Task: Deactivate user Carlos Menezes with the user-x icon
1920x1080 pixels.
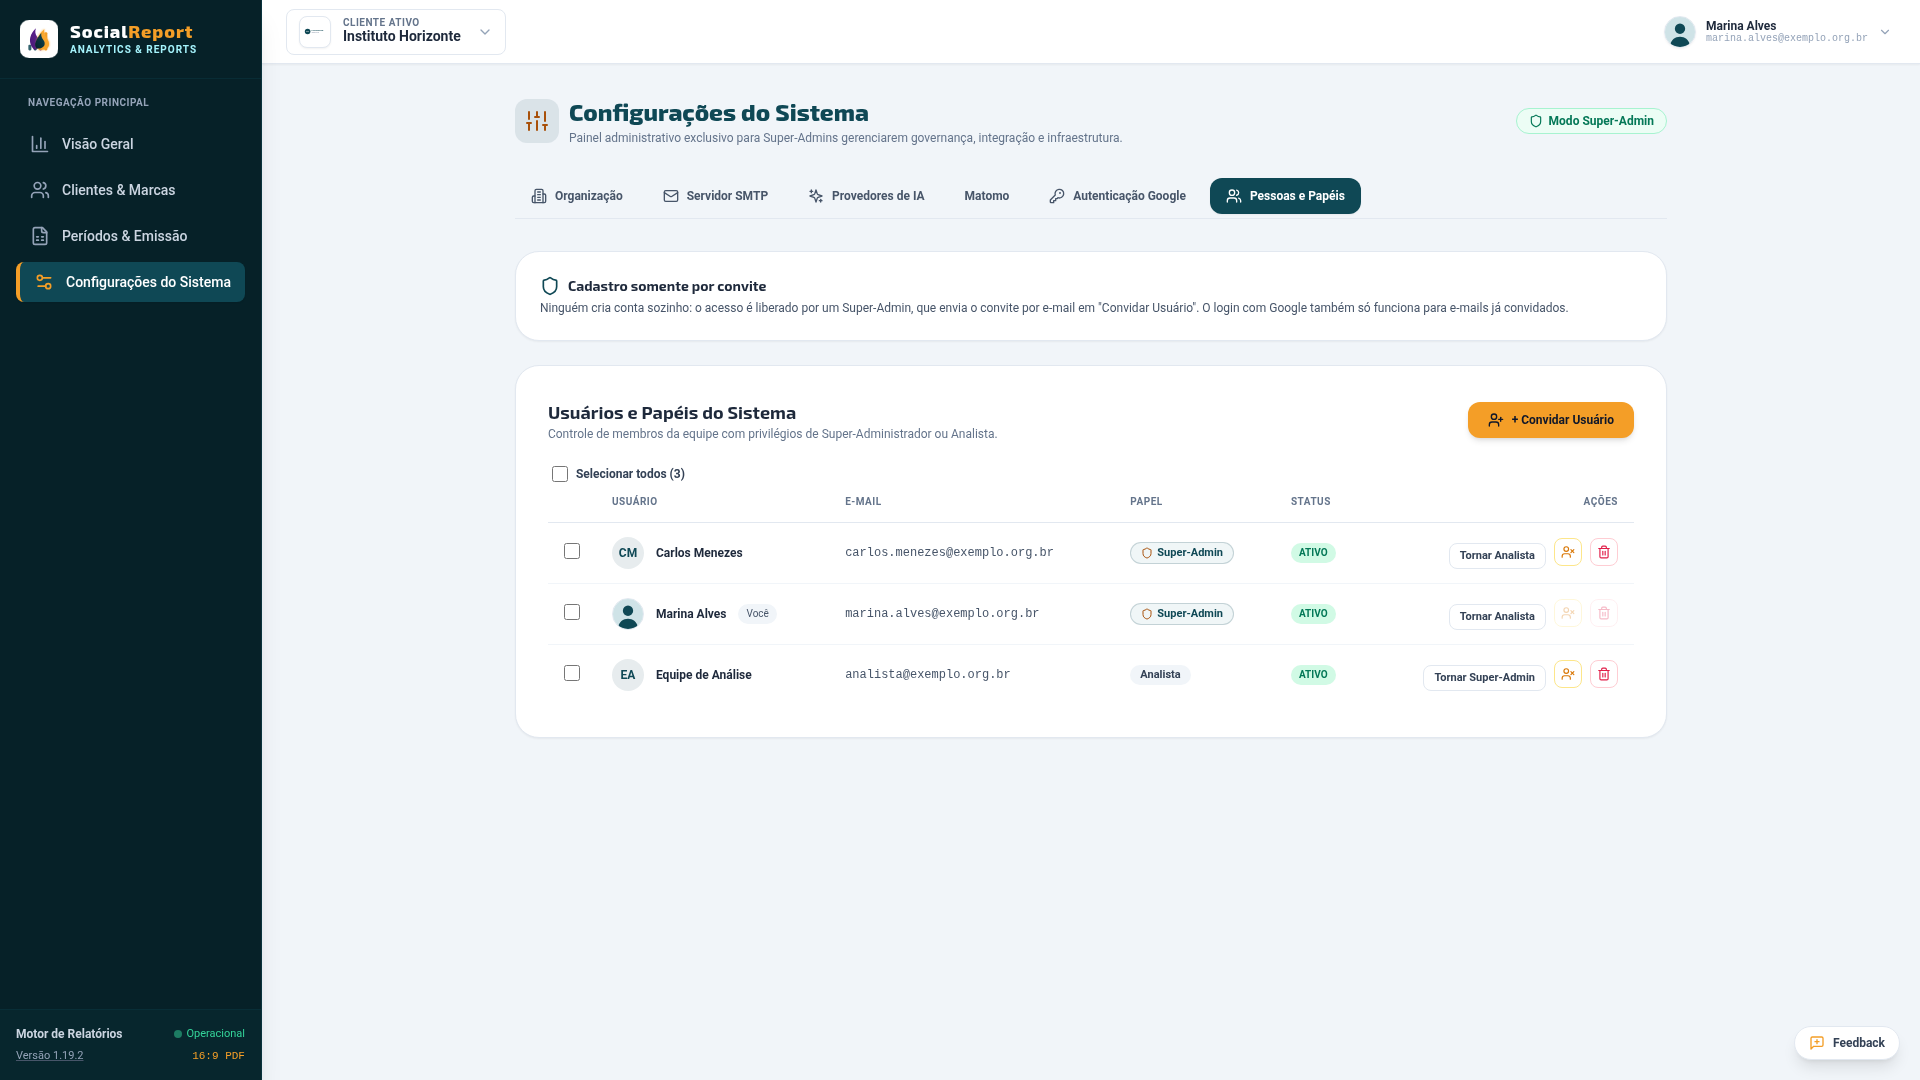Action: [x=1568, y=552]
